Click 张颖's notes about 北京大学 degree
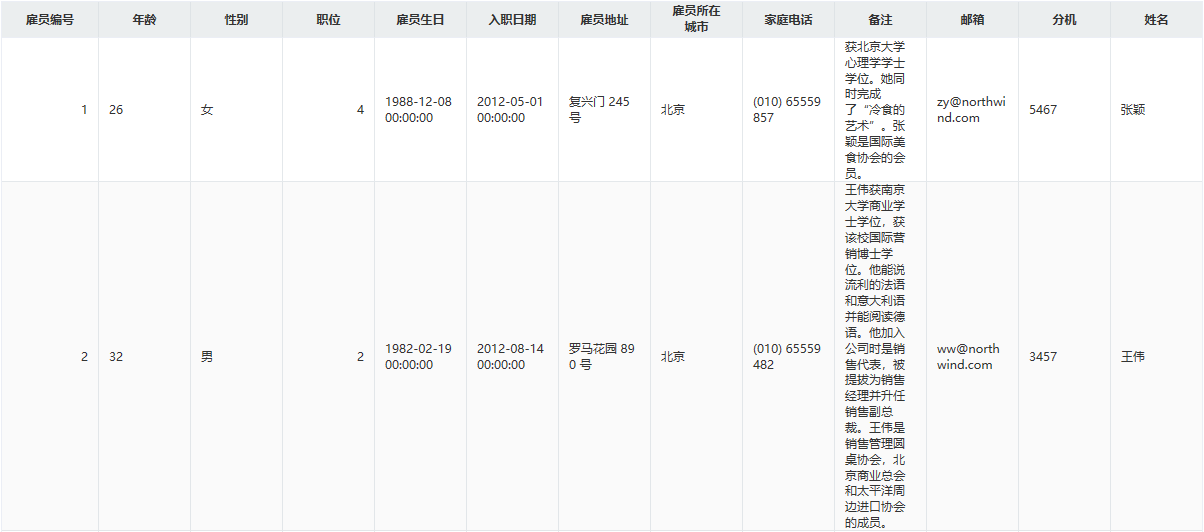The height and width of the screenshot is (532, 1204). click(880, 110)
